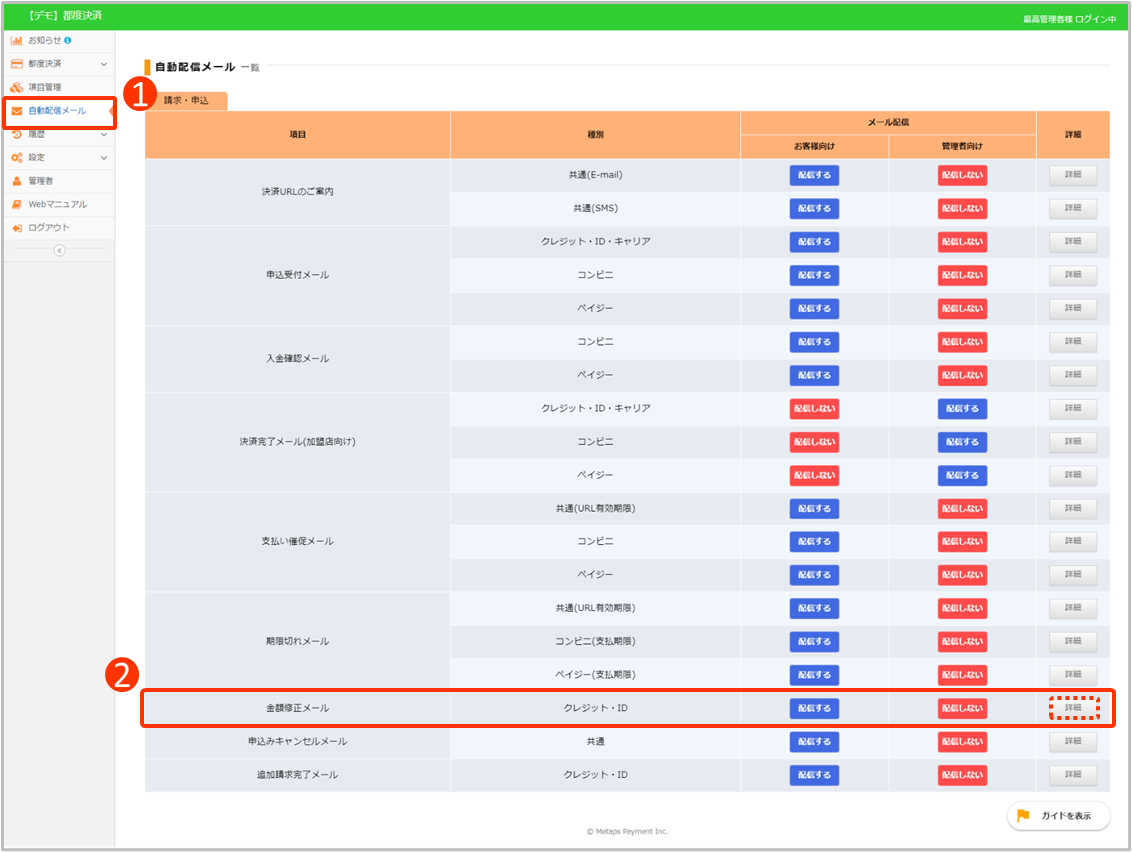Screen dimensions: 1132x852
Task: Click the ガイドを表示 button
Action: (1058, 816)
